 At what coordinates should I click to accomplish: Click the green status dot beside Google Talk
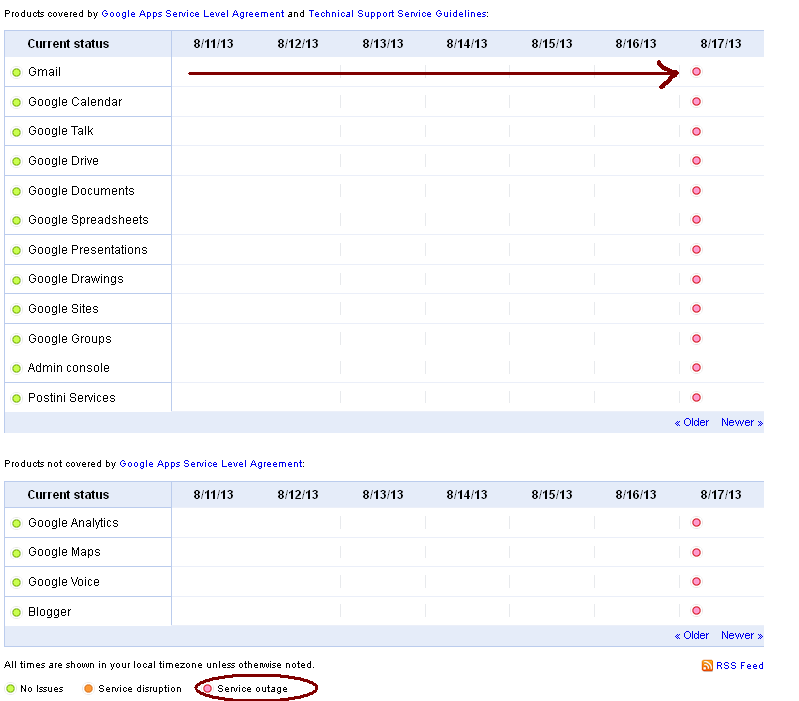coord(16,132)
